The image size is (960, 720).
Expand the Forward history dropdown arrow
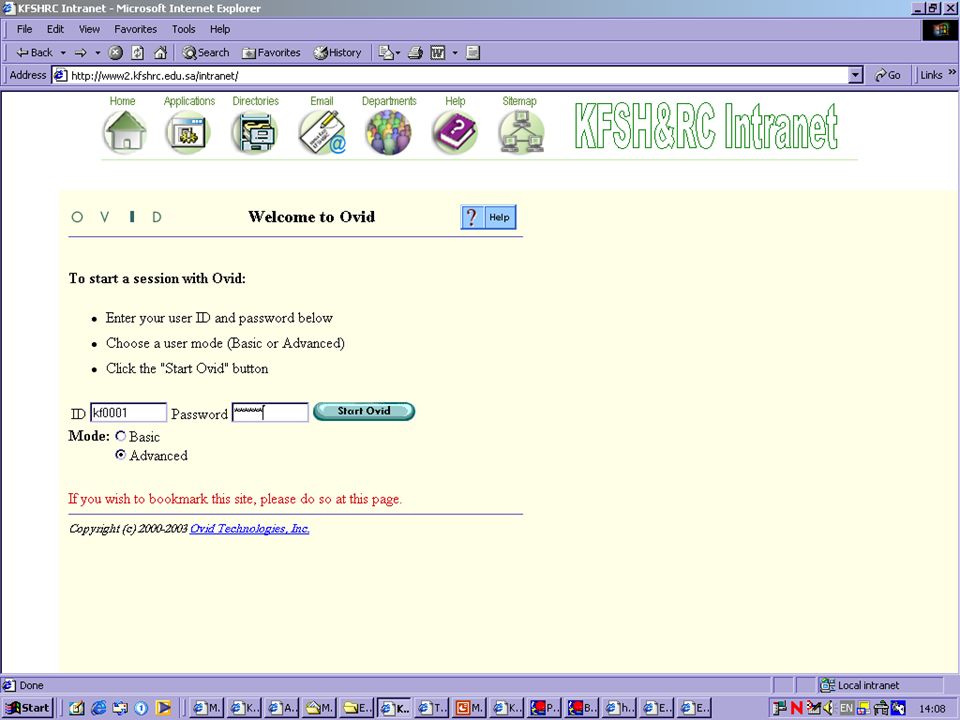[97, 53]
